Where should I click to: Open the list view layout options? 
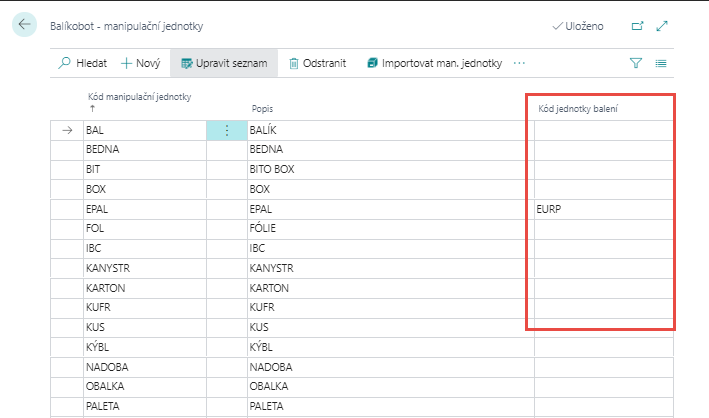click(x=661, y=63)
